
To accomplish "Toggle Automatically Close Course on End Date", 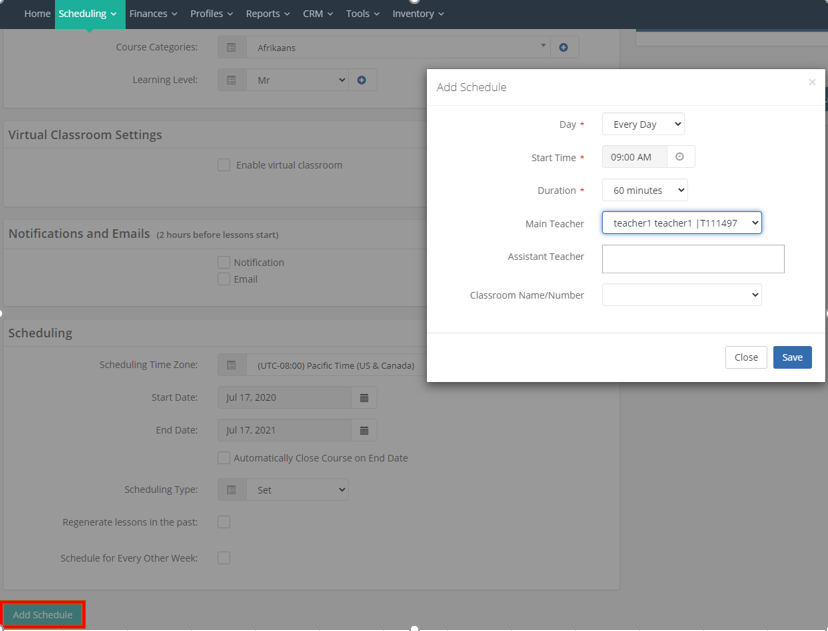I will pyautogui.click(x=224, y=458).
